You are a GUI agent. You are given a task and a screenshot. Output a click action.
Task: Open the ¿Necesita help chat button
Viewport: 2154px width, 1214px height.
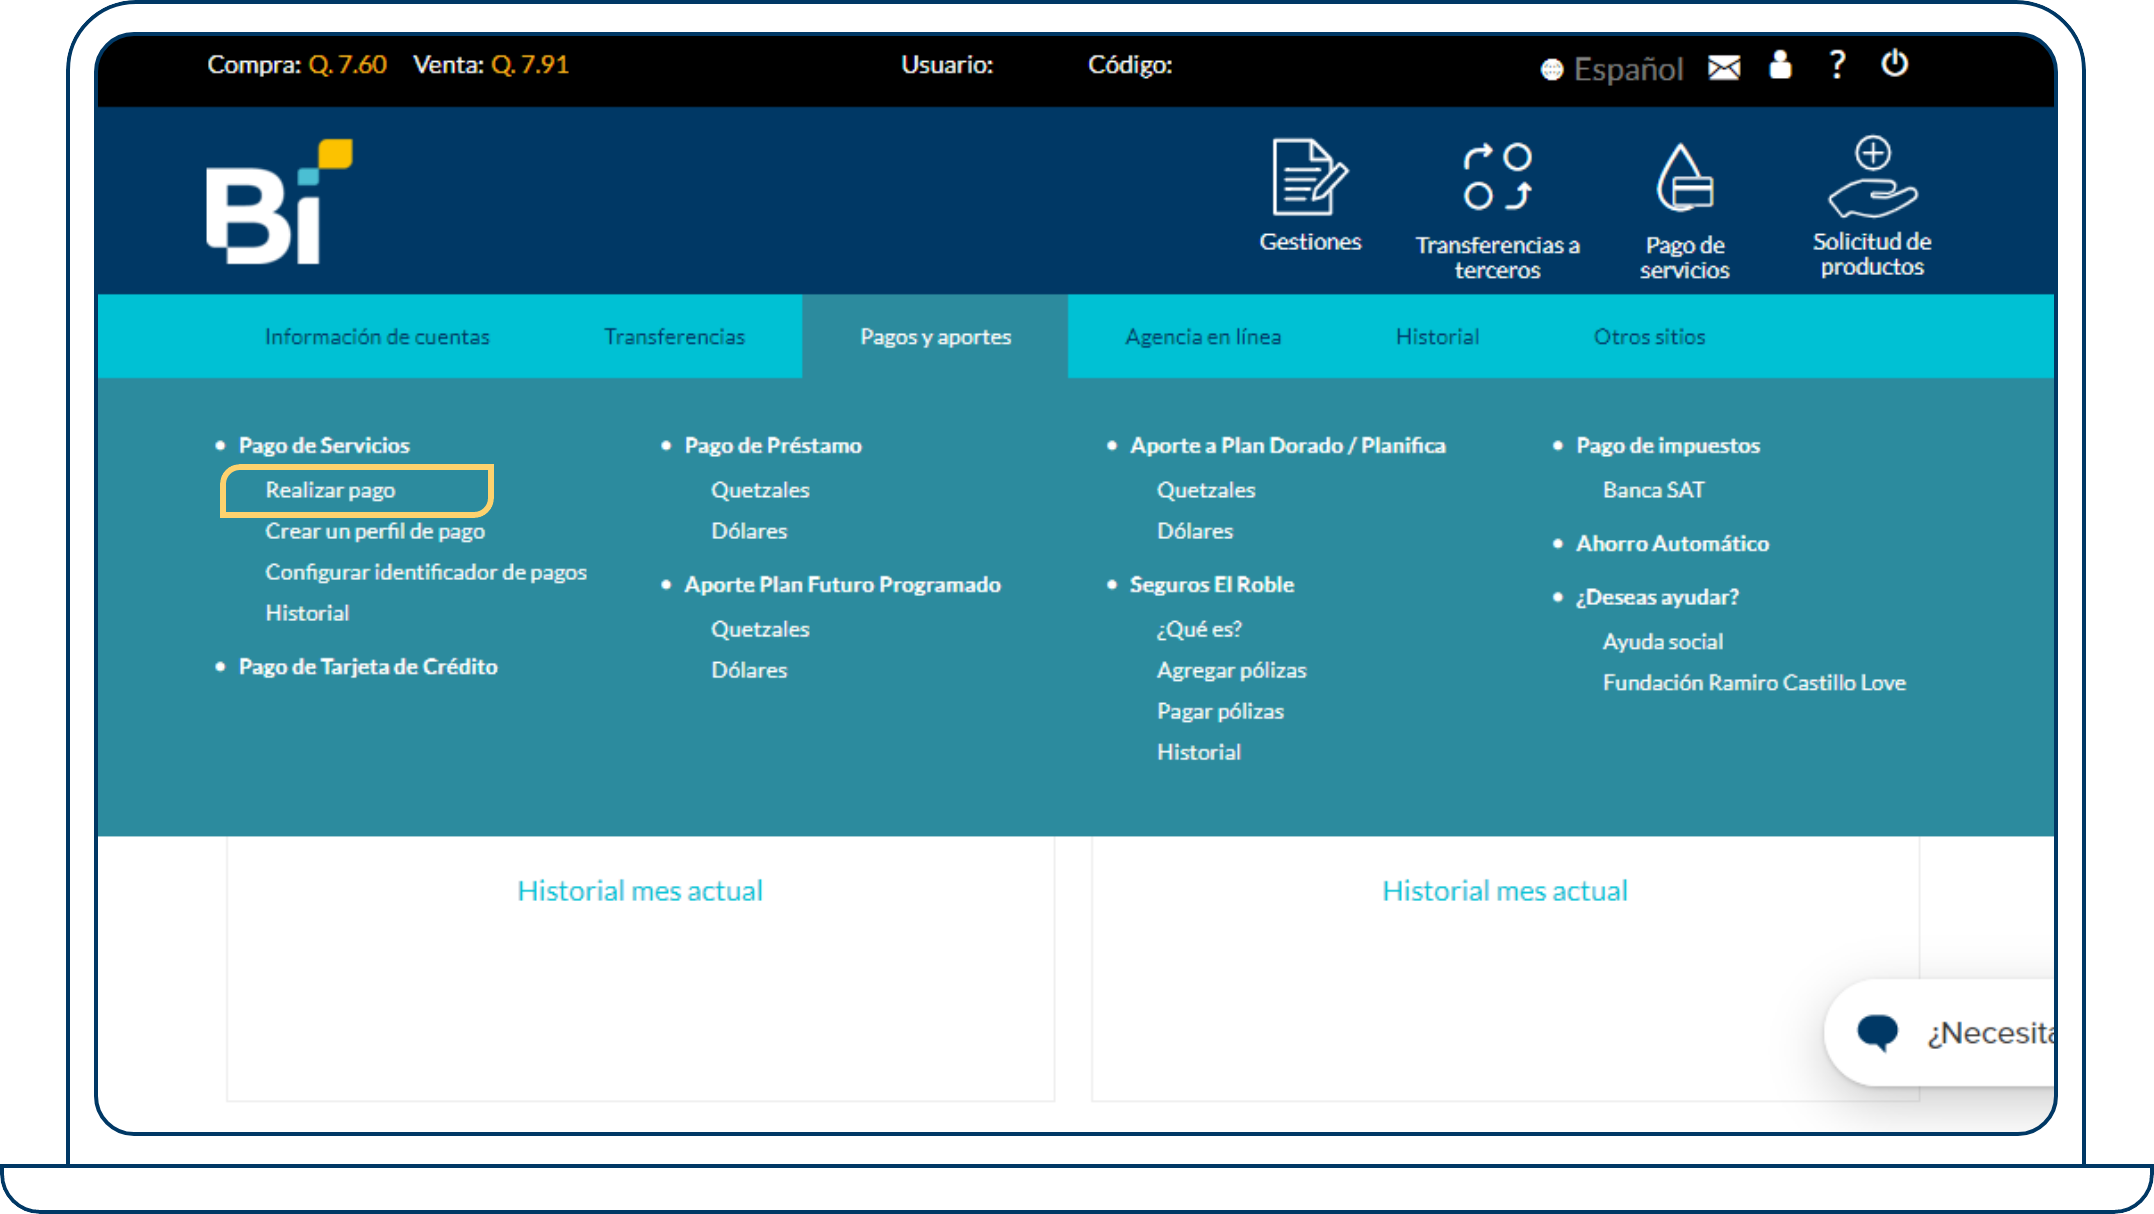point(1940,1032)
